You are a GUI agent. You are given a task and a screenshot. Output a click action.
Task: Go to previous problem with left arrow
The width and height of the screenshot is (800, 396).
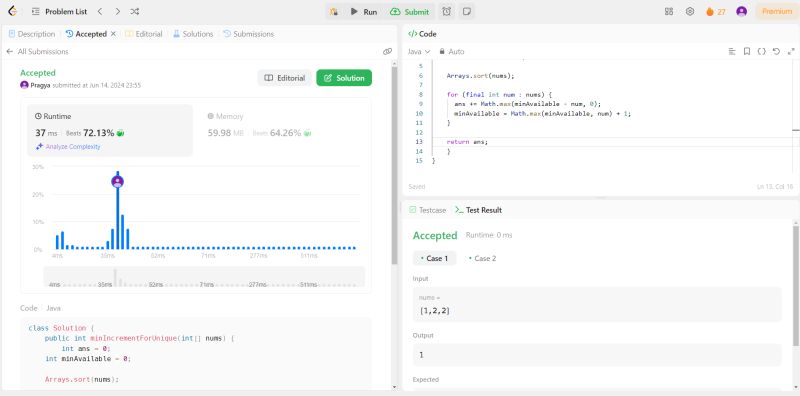coord(100,11)
